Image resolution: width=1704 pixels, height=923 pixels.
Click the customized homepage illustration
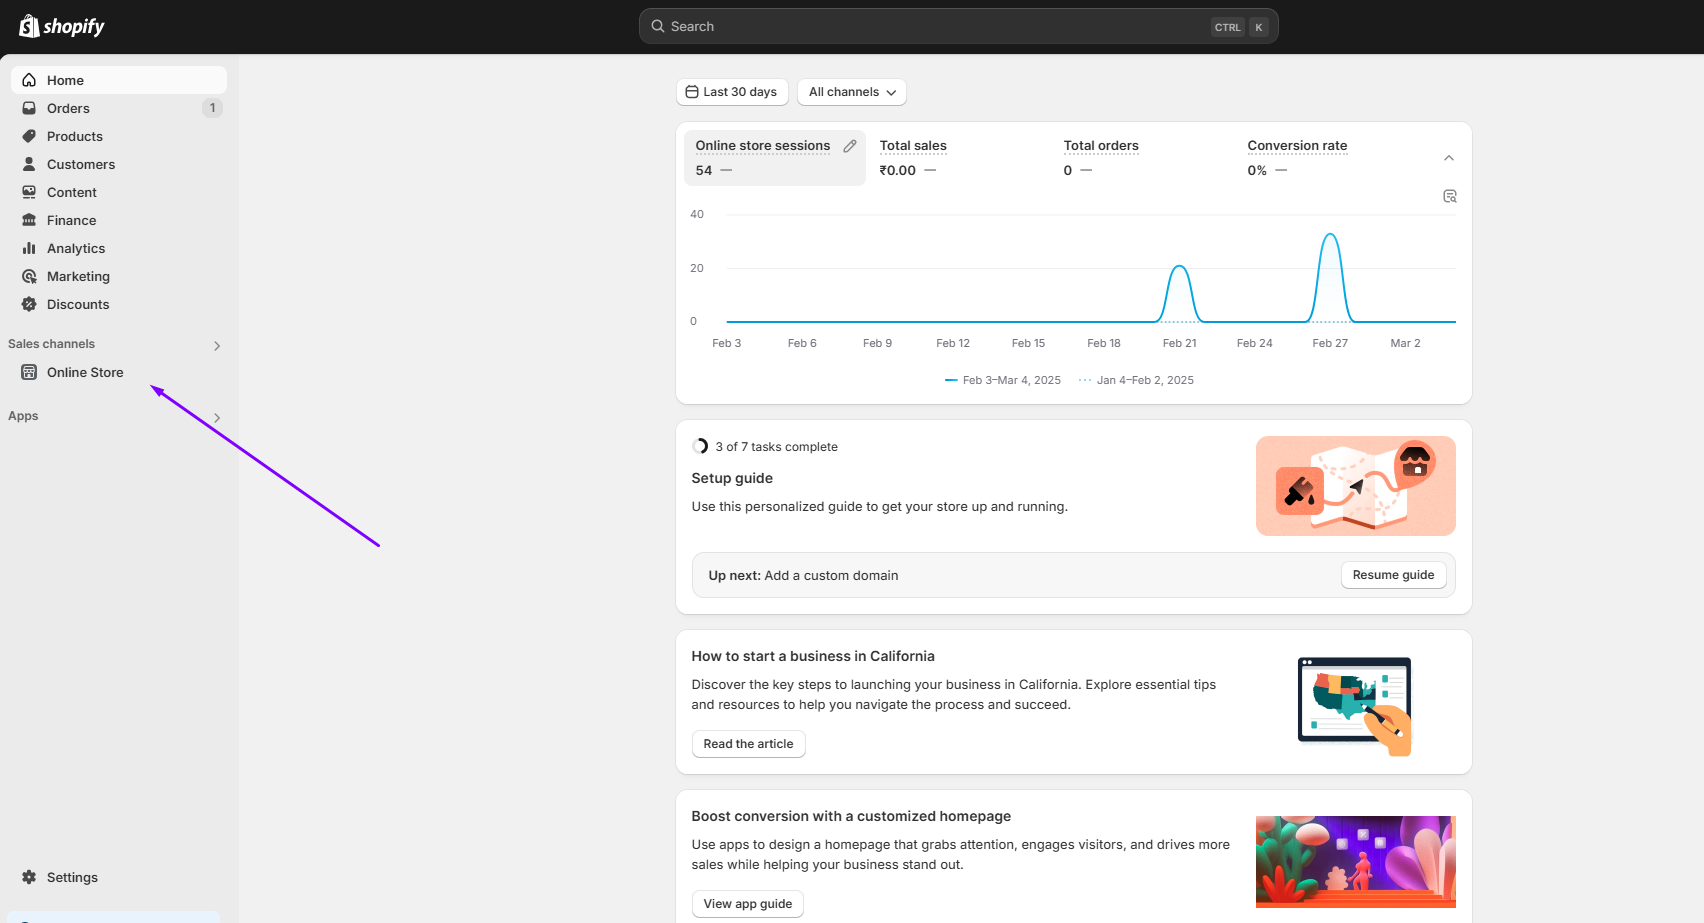[1355, 862]
